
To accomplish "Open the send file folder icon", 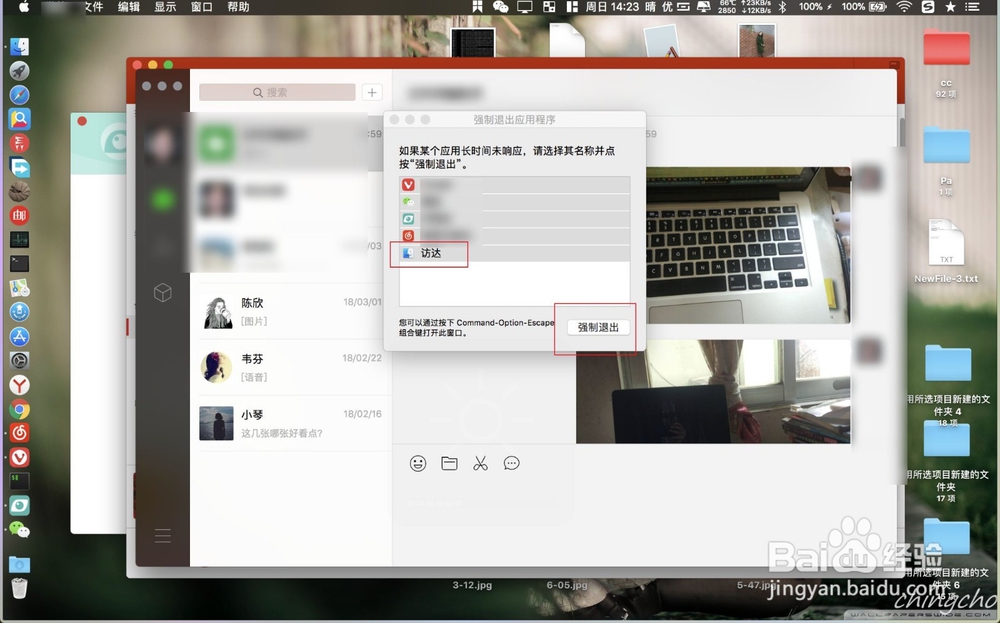I will click(x=450, y=464).
